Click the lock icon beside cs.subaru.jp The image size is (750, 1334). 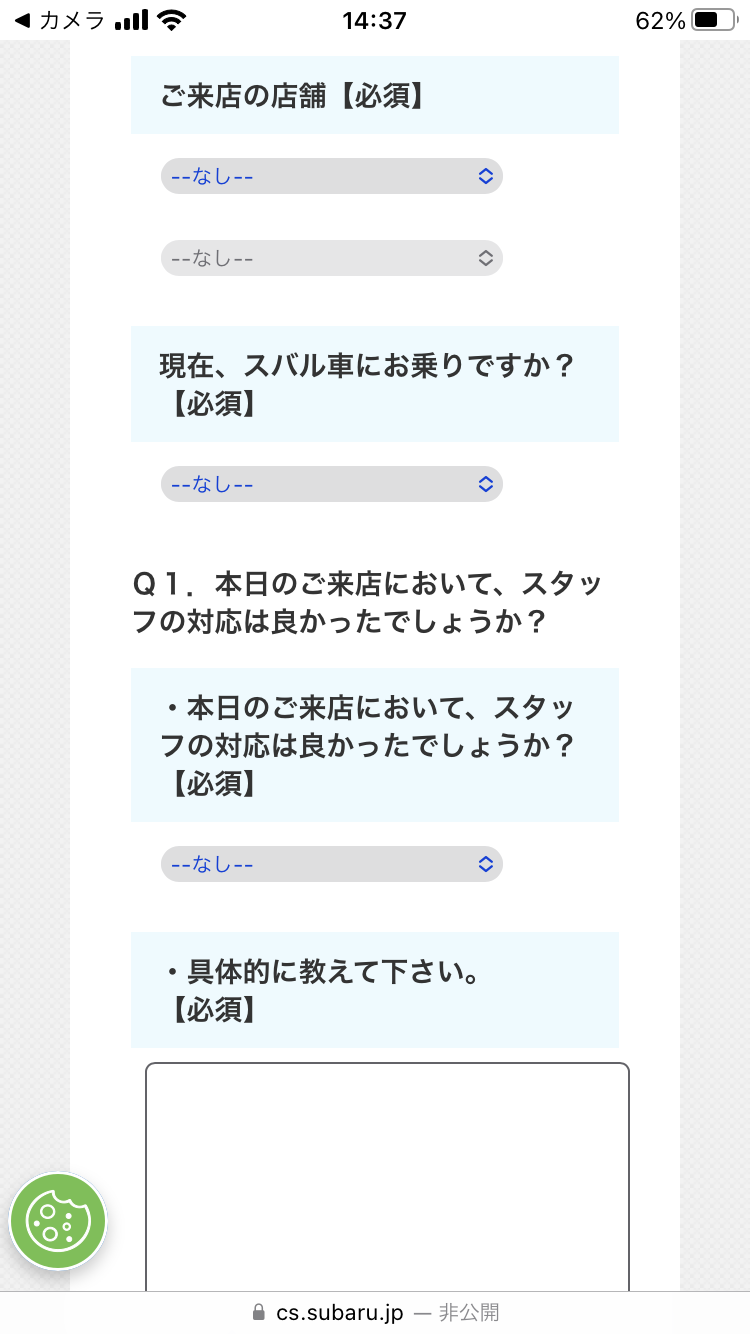pos(259,1312)
